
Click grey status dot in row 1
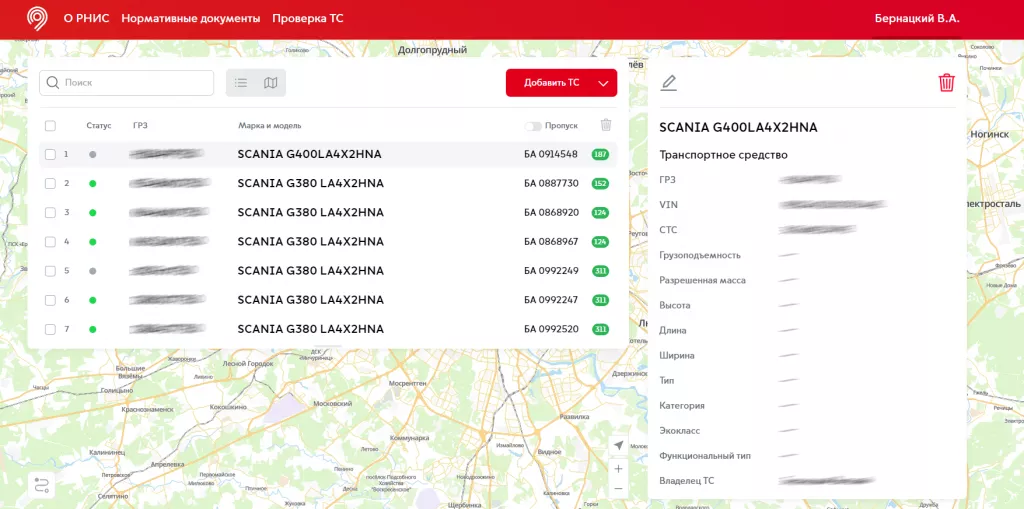(93, 155)
